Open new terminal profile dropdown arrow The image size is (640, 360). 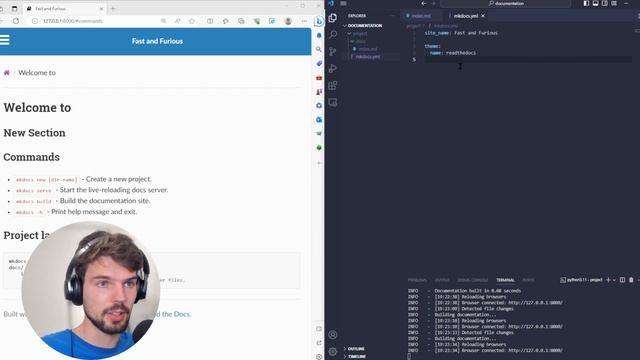[614, 280]
